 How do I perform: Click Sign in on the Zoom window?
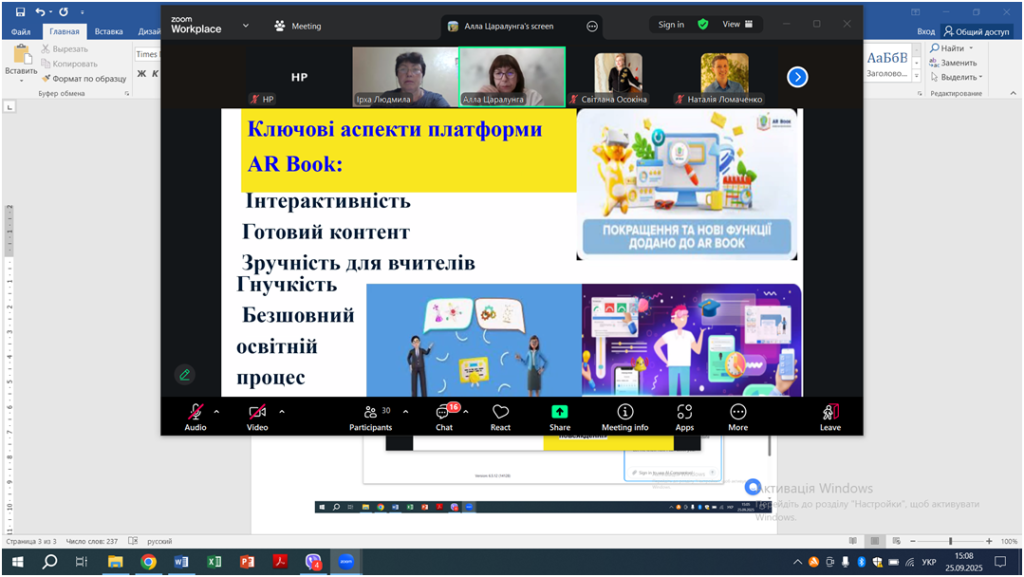click(x=671, y=25)
